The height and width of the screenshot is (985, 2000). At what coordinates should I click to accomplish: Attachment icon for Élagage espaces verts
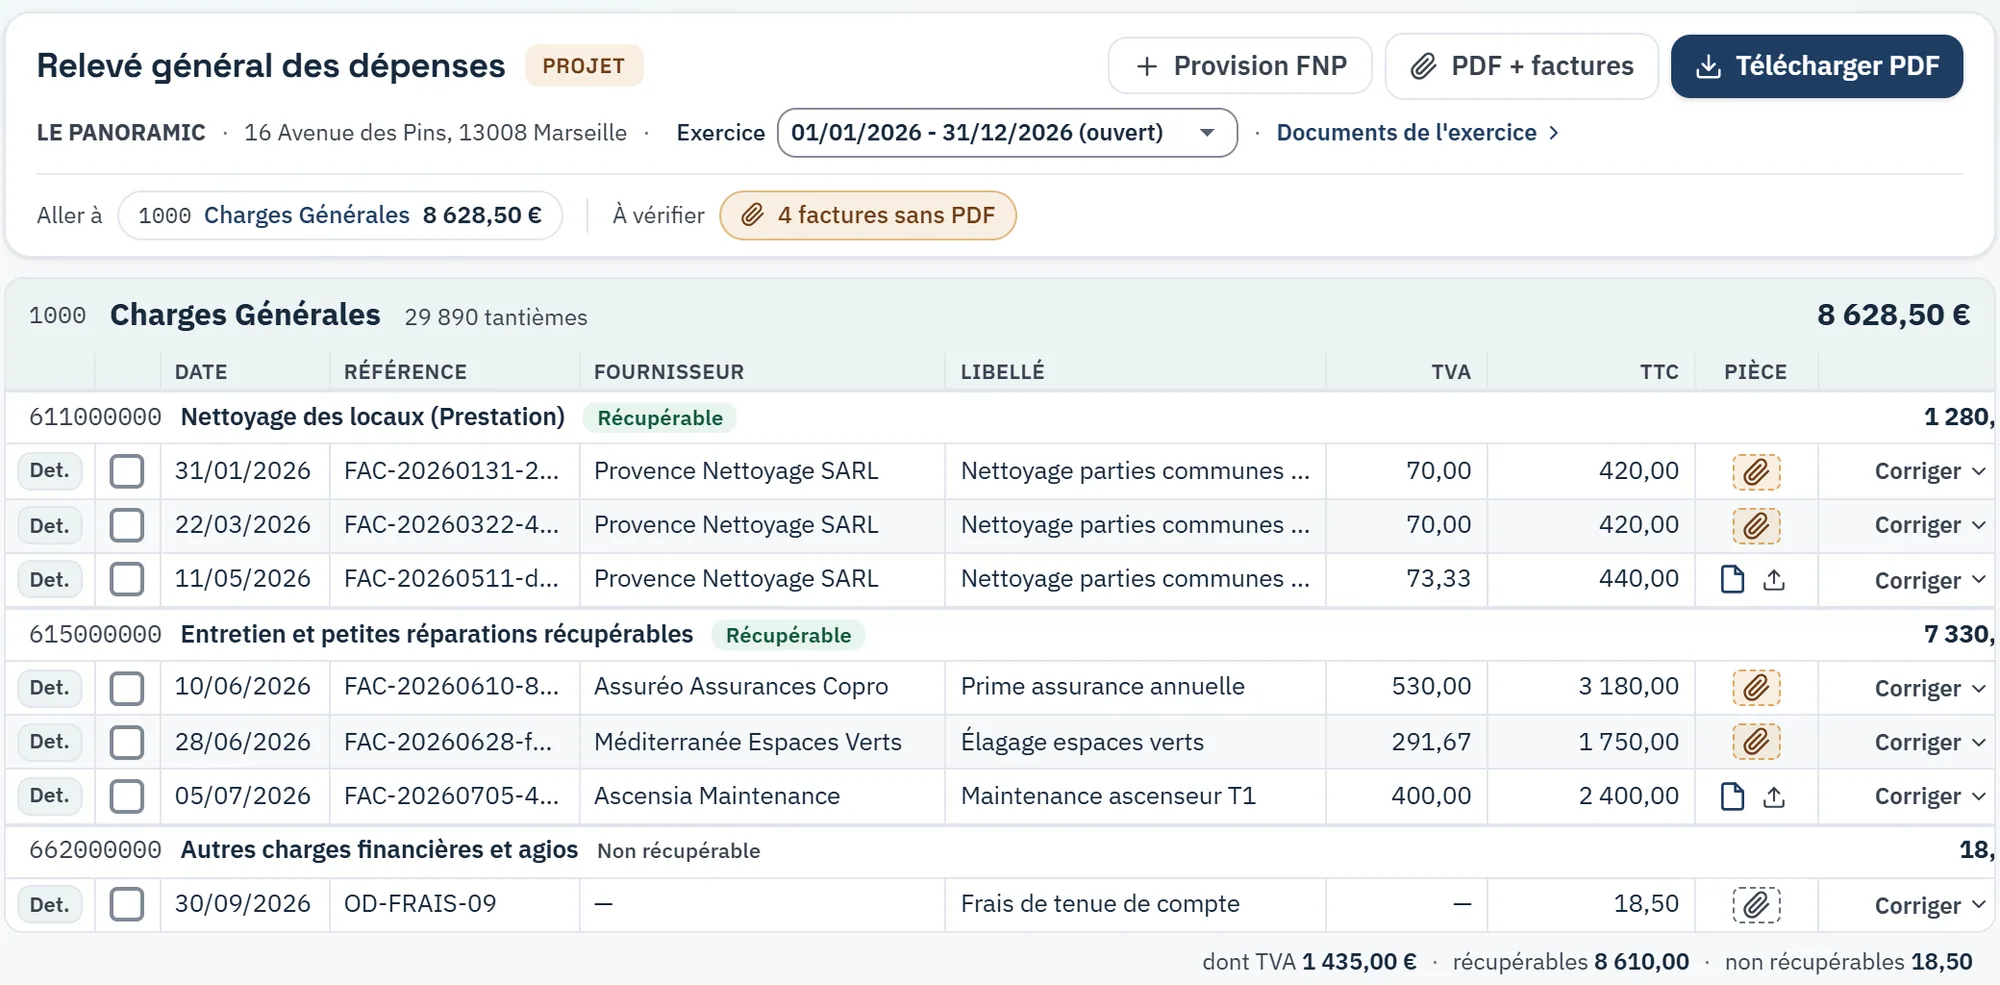(1756, 741)
